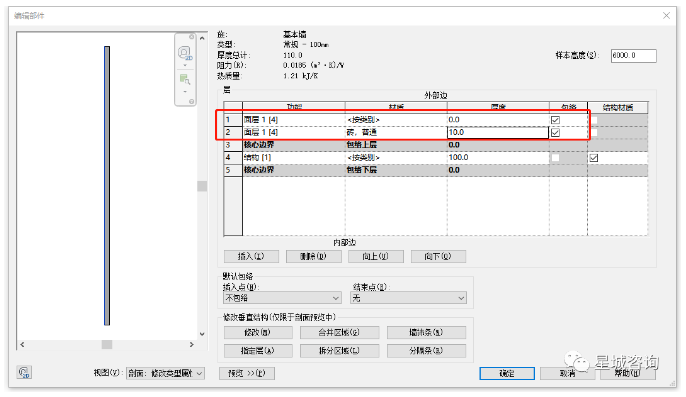Click the <按类别> material cell in row 4
The height and width of the screenshot is (397, 686).
tap(396, 158)
